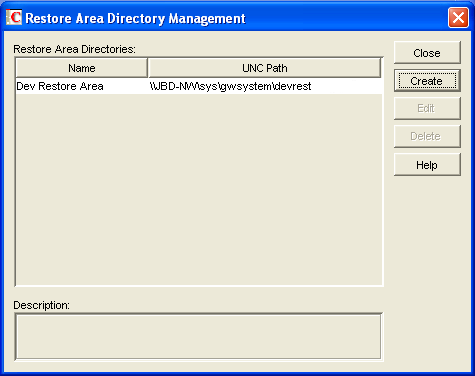Viewport: 475px width, 376px height.
Task: Sort by the Name column header
Action: coord(82,68)
